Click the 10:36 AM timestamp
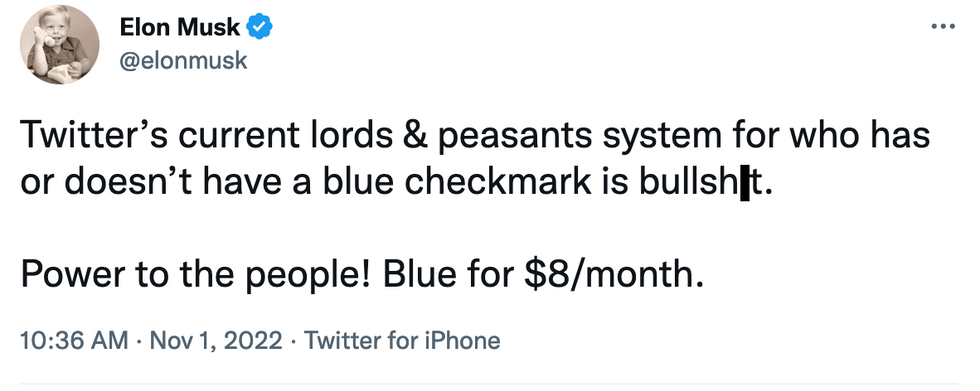 click(x=74, y=341)
